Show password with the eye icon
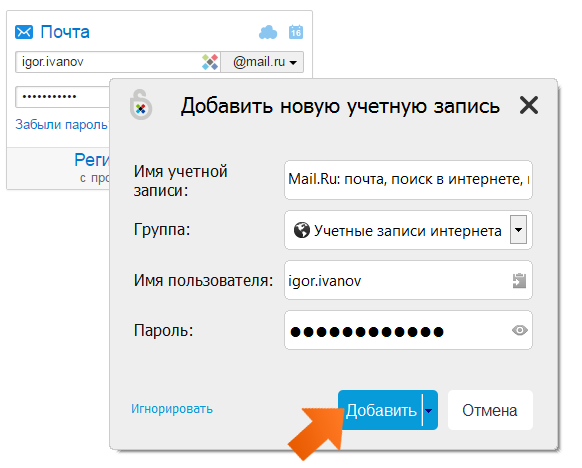The image size is (582, 468). pyautogui.click(x=520, y=330)
